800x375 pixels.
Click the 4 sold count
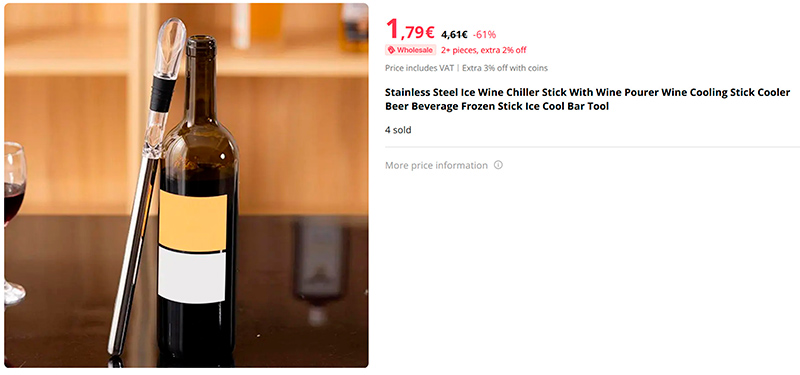point(398,130)
